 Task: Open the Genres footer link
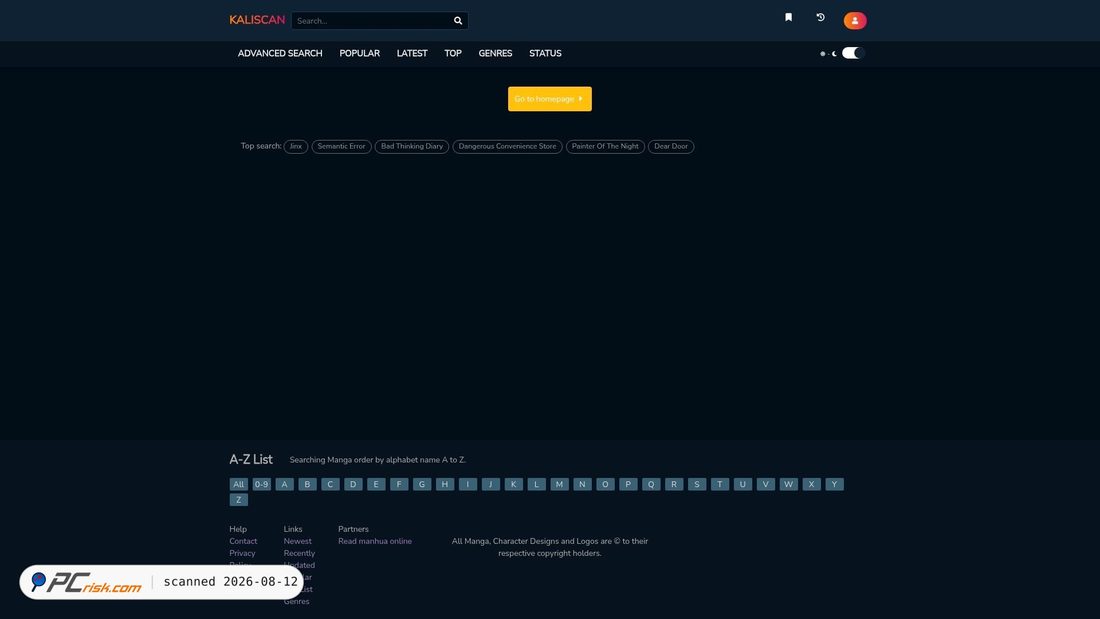pos(296,601)
